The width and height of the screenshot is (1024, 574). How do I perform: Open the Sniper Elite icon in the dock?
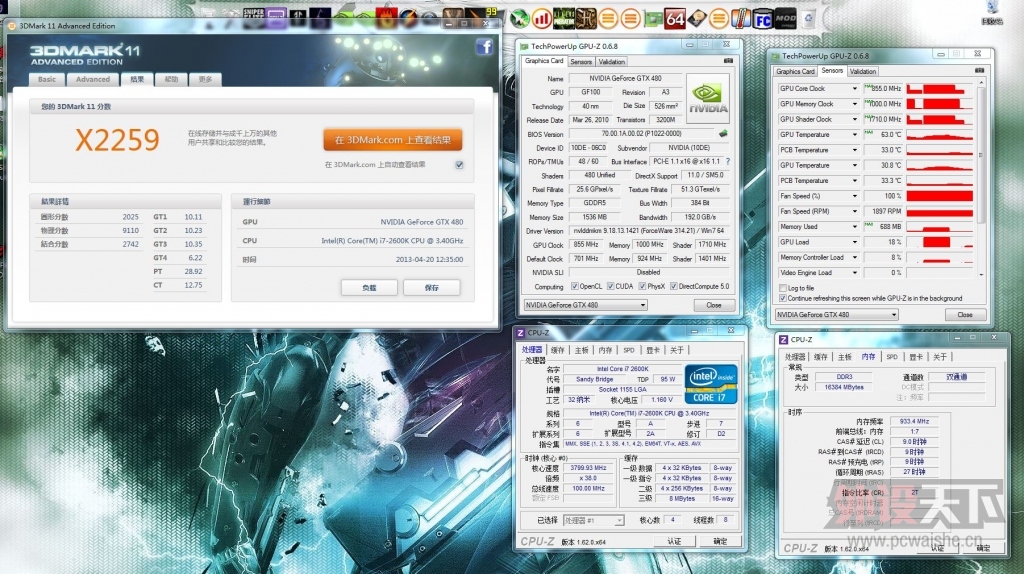[x=253, y=18]
